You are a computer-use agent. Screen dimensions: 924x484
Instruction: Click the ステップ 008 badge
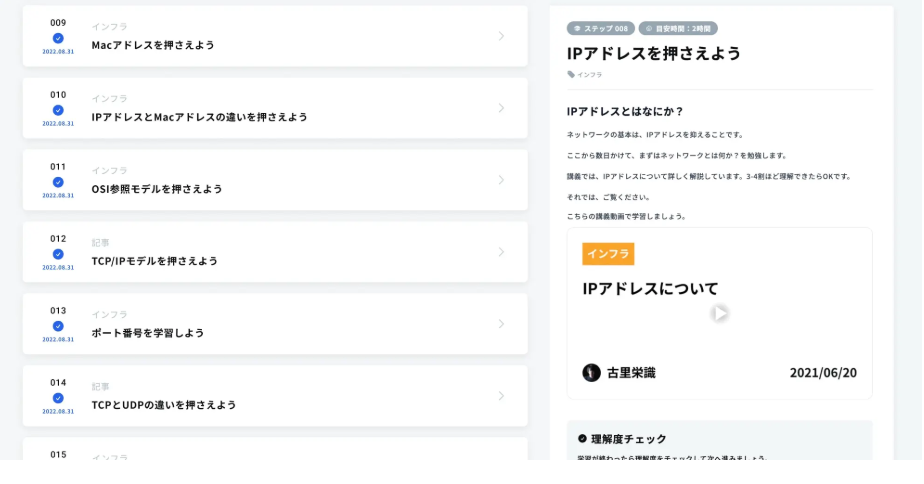[601, 28]
